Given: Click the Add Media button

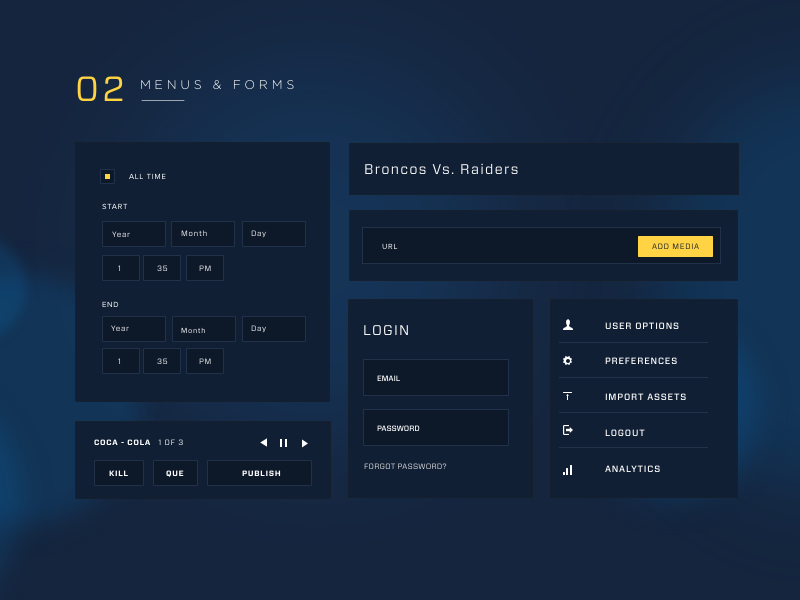Looking at the screenshot, I should (675, 246).
